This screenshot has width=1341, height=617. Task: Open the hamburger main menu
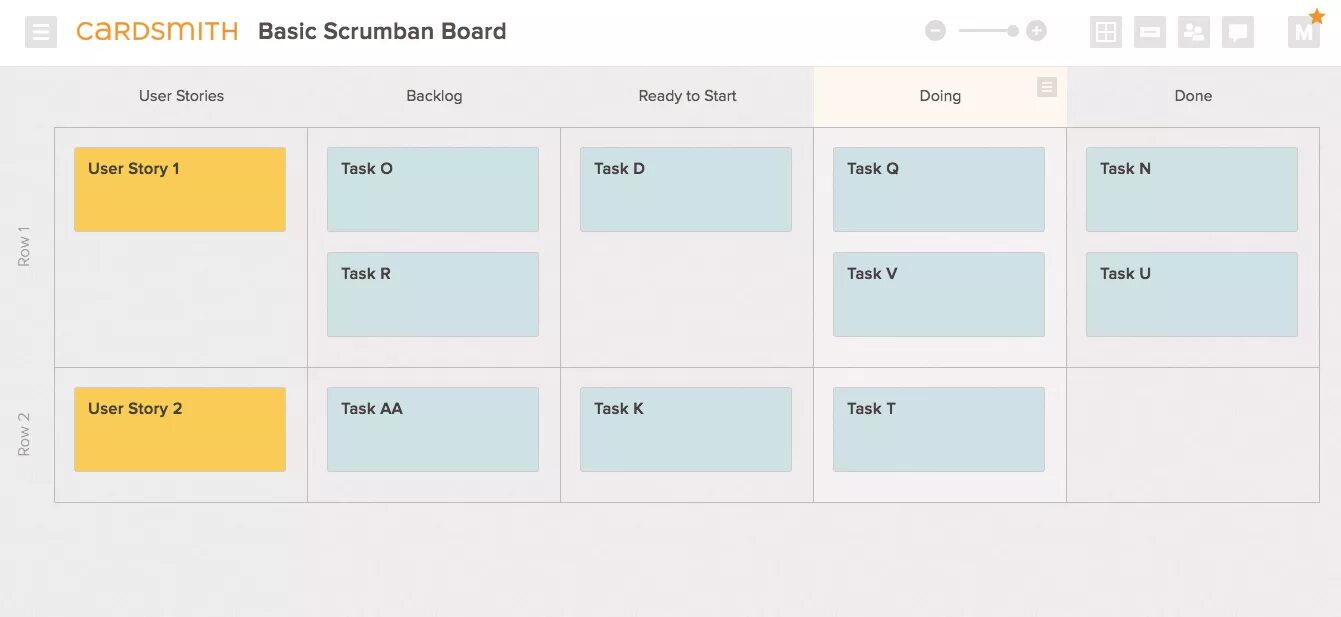(x=41, y=32)
